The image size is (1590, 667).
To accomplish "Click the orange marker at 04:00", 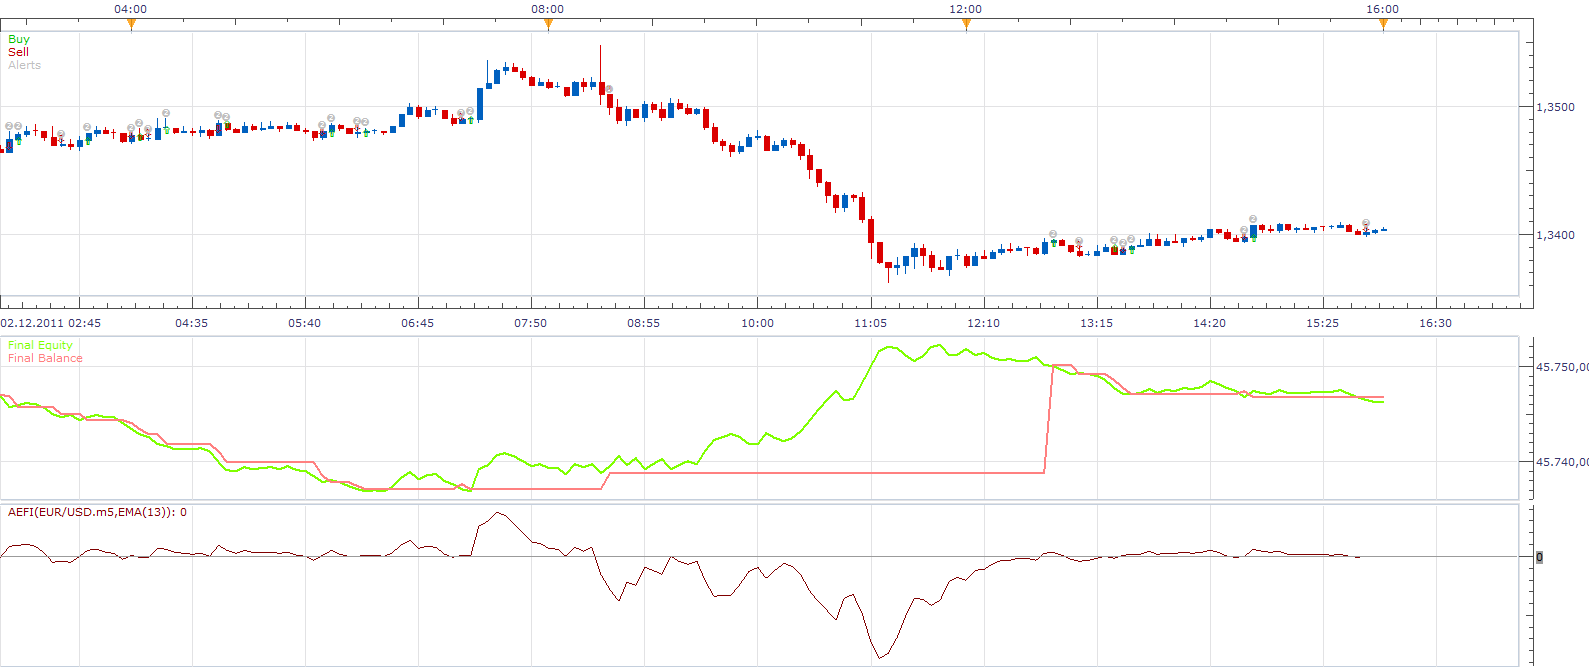I will coord(131,25).
